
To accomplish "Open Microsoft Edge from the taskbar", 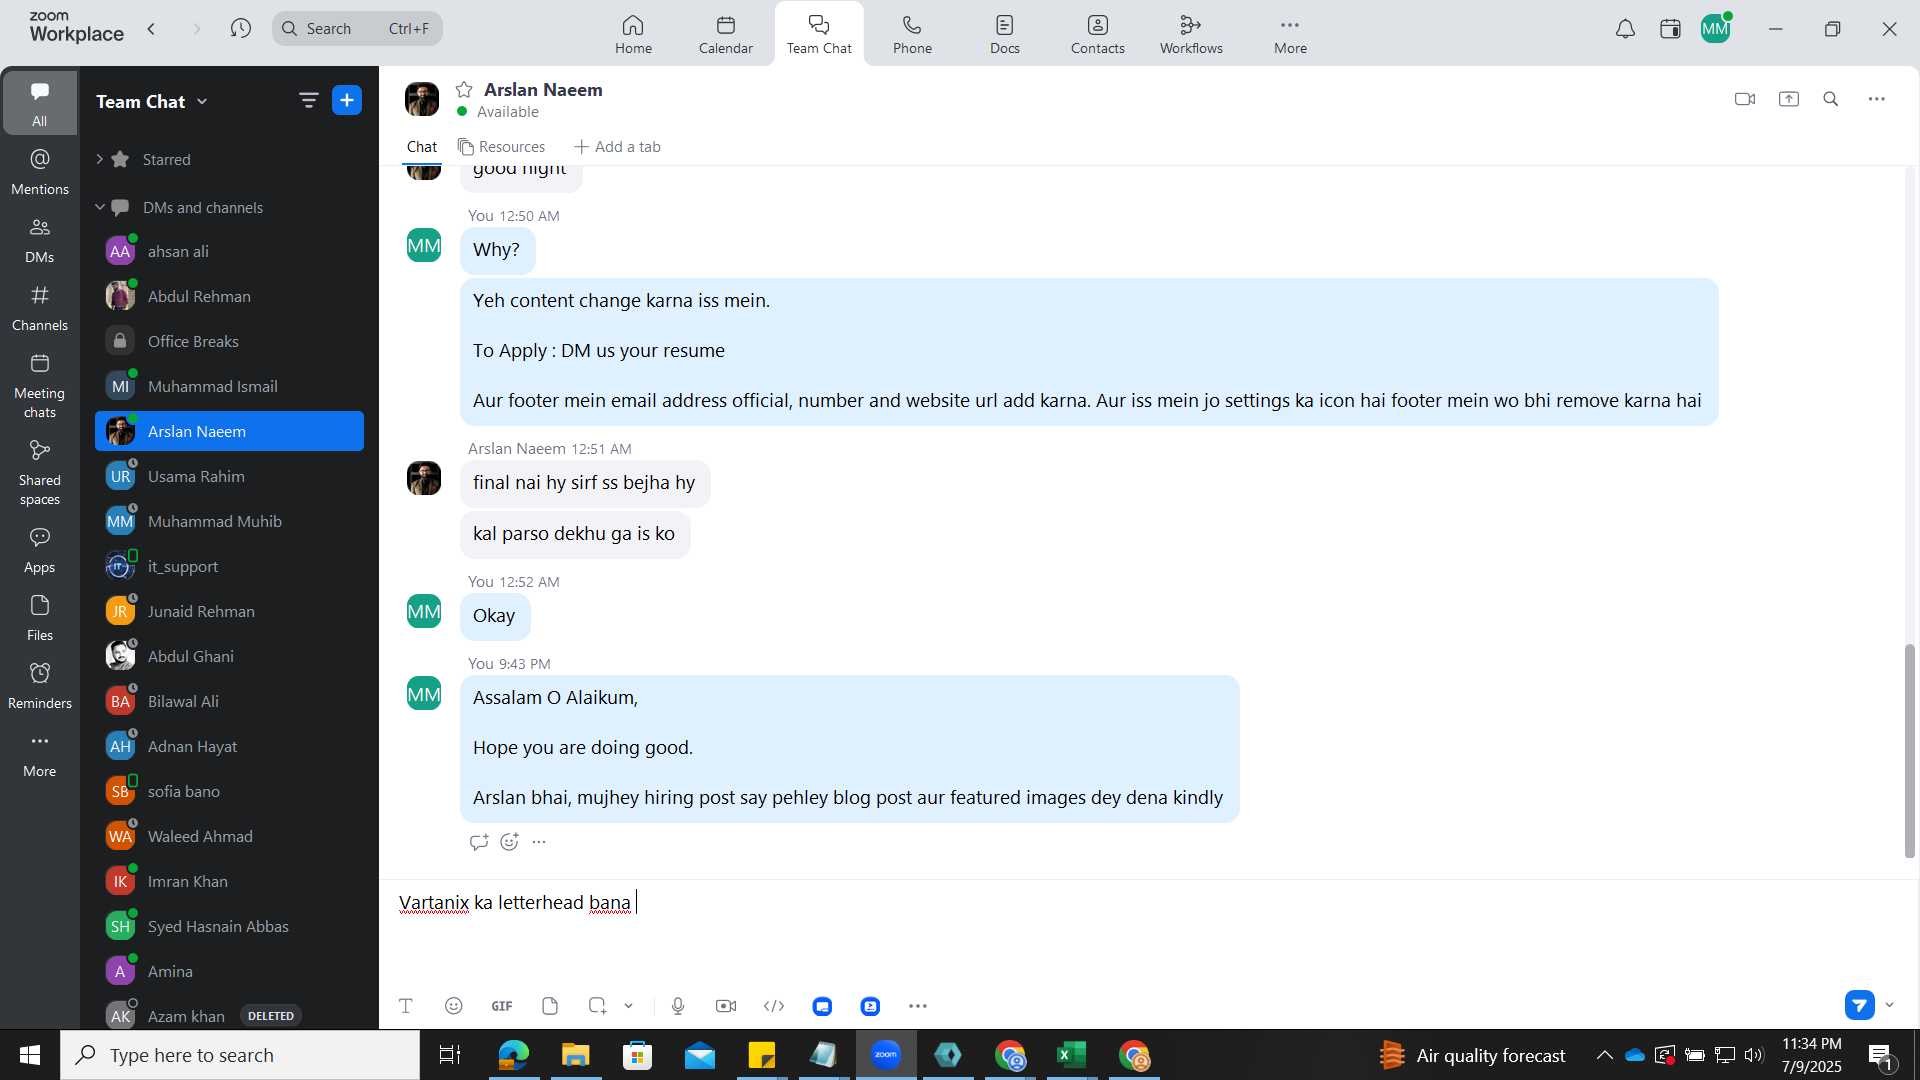I will (513, 1055).
